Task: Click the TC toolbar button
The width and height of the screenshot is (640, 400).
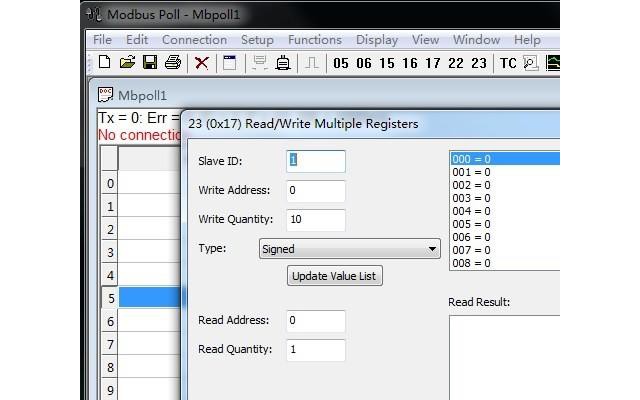Action: pos(508,63)
